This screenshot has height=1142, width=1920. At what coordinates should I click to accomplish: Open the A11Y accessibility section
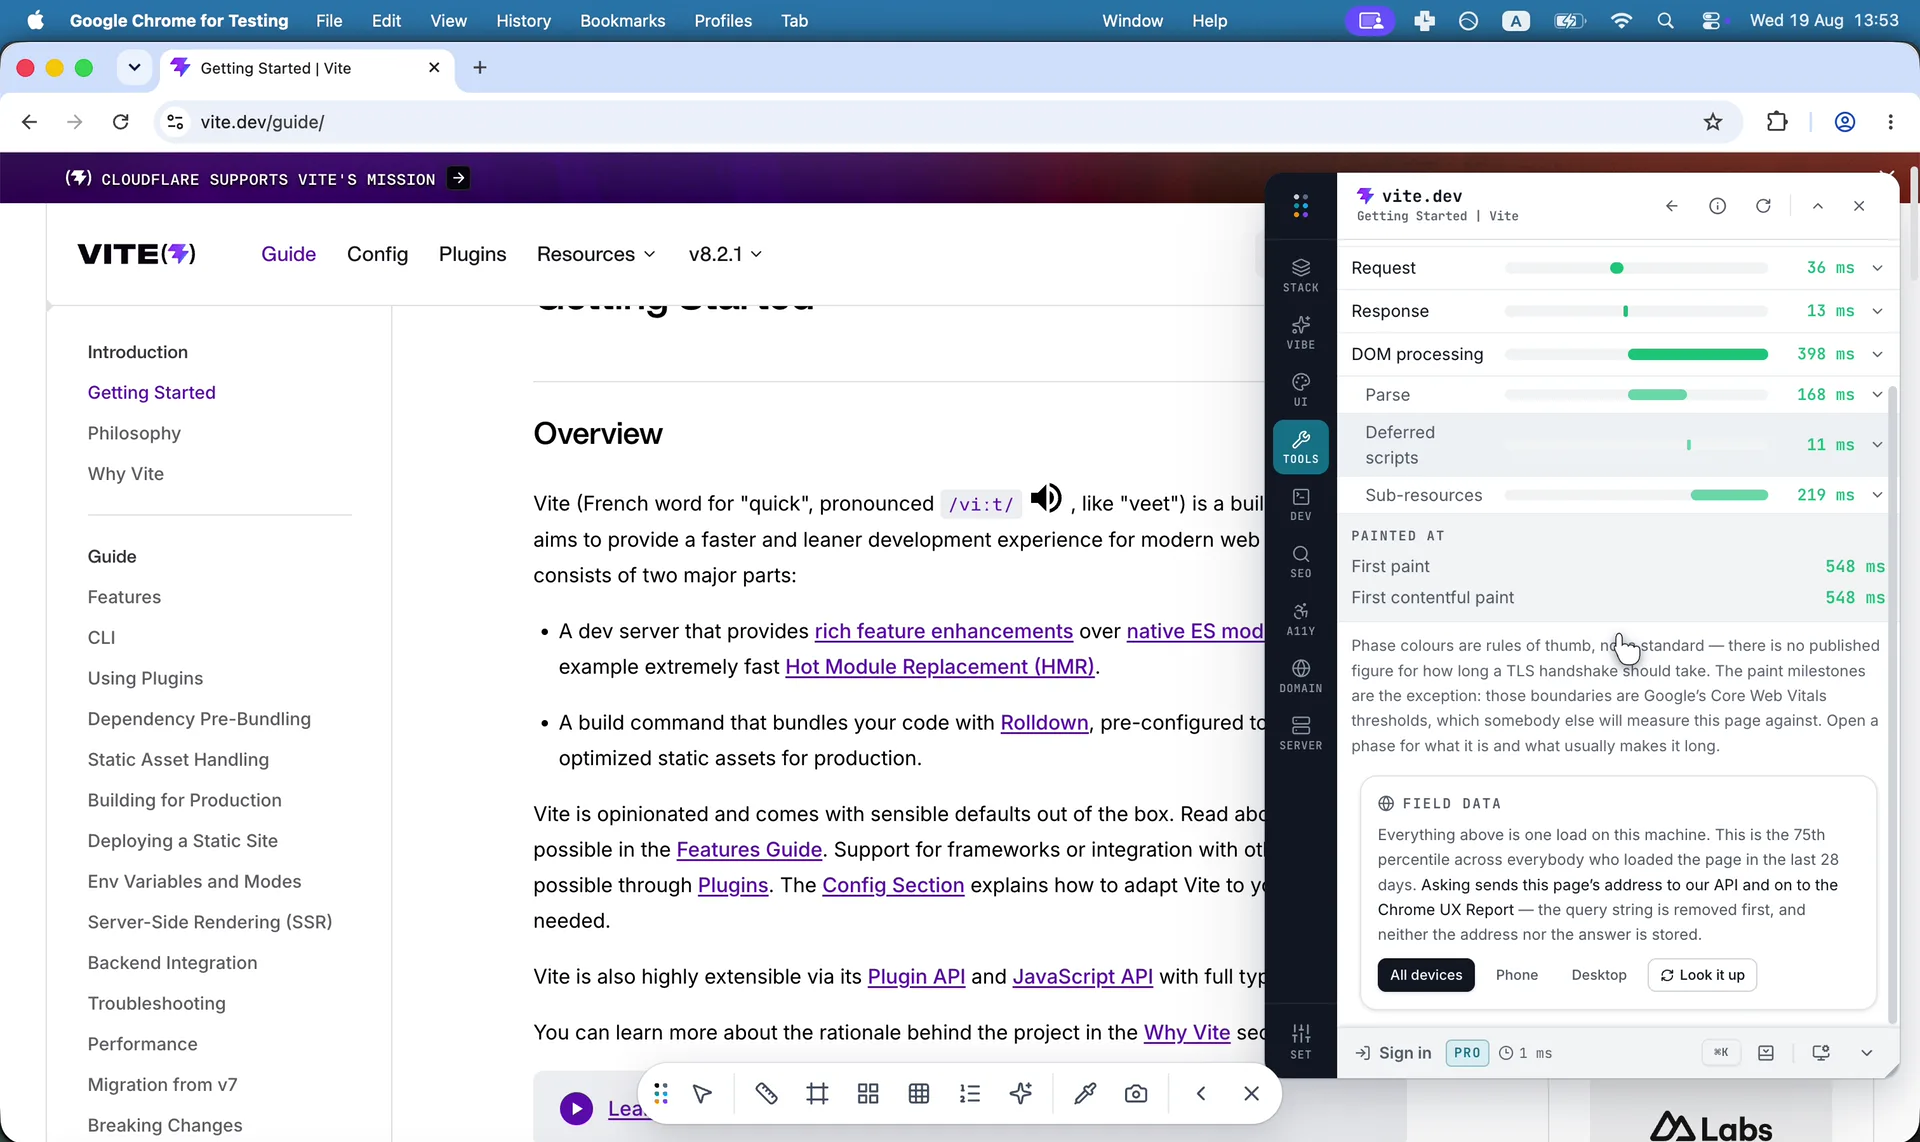point(1300,618)
